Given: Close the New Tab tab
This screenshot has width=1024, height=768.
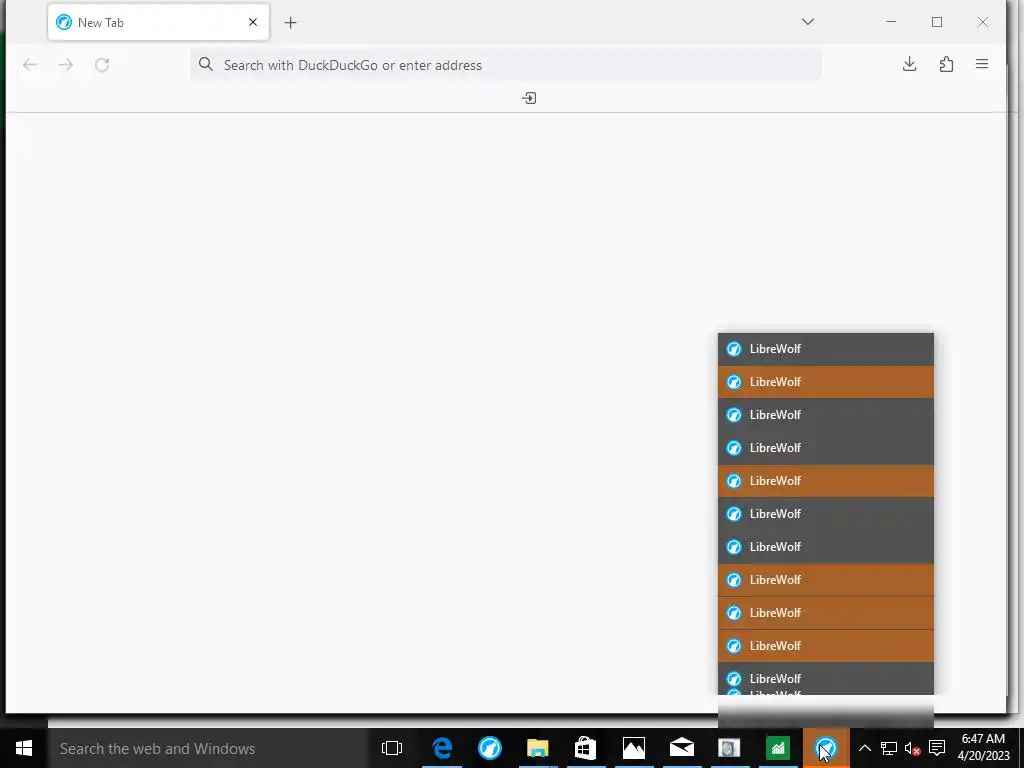Looking at the screenshot, I should pyautogui.click(x=253, y=22).
